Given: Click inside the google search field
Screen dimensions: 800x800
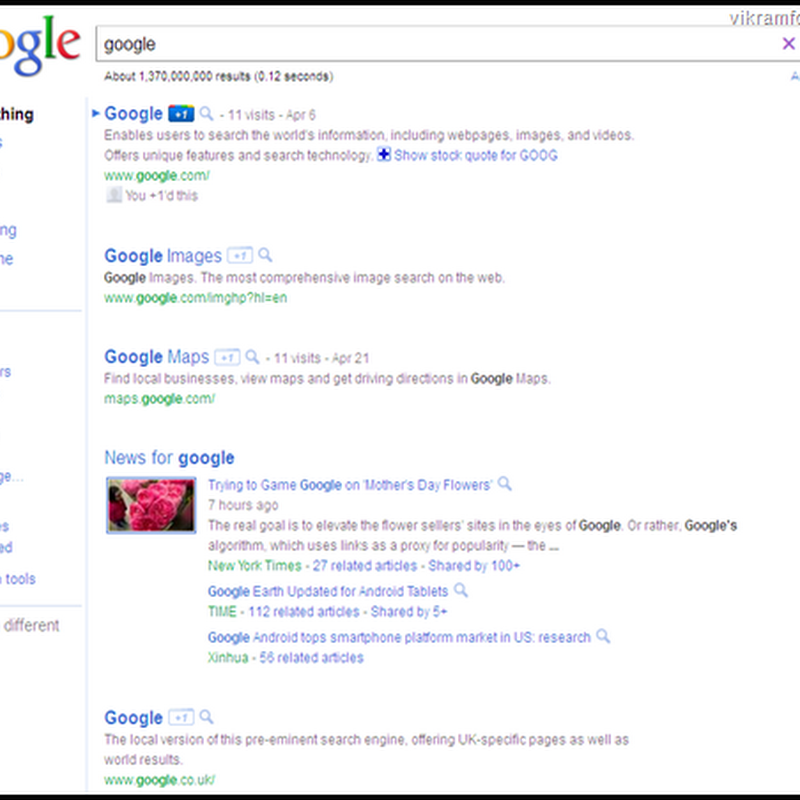Looking at the screenshot, I should click(439, 44).
